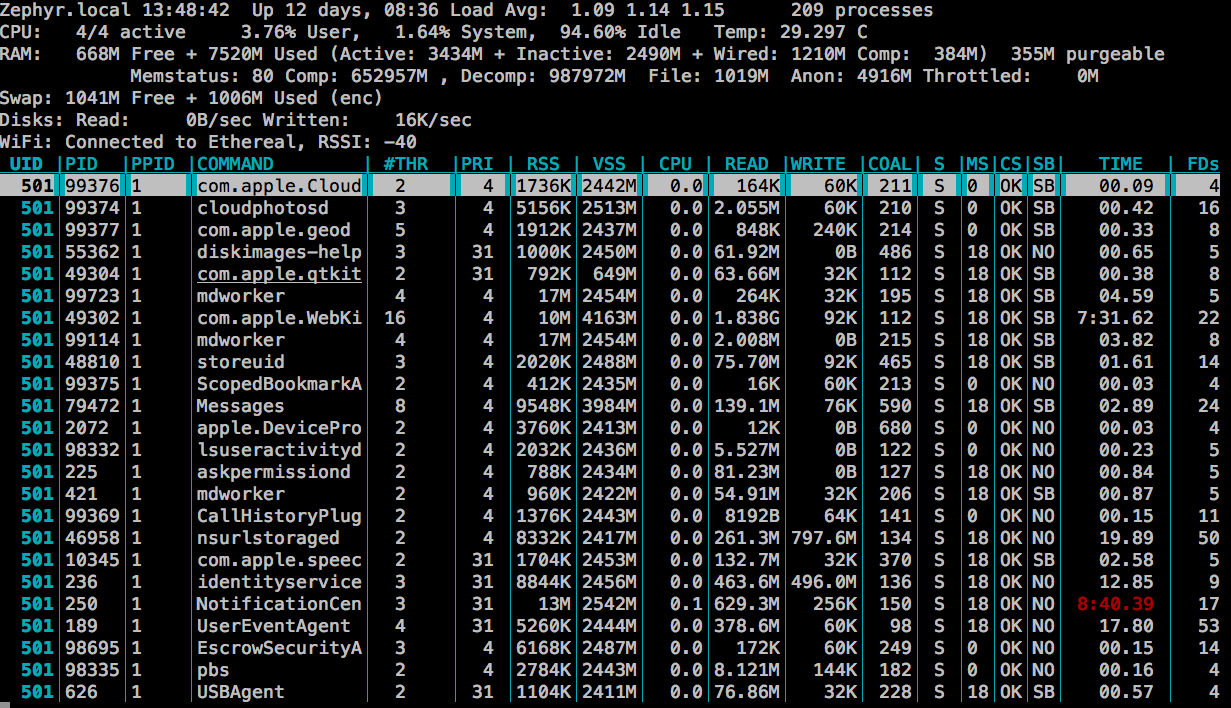Click PID 421 of mdworker

pos(81,494)
